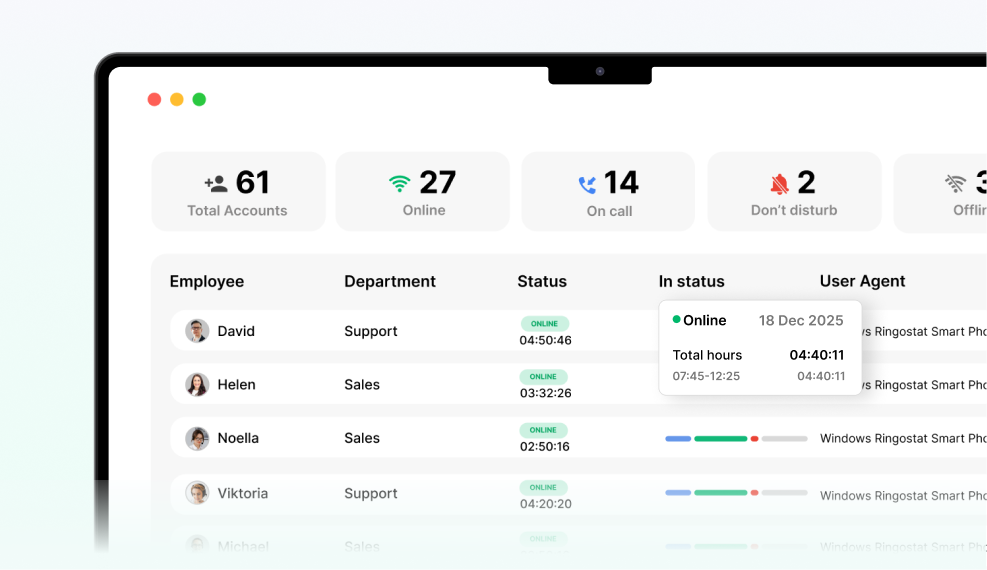This screenshot has height=570, width=987.
Task: Select the Don't disturb 2 card
Action: 794,191
